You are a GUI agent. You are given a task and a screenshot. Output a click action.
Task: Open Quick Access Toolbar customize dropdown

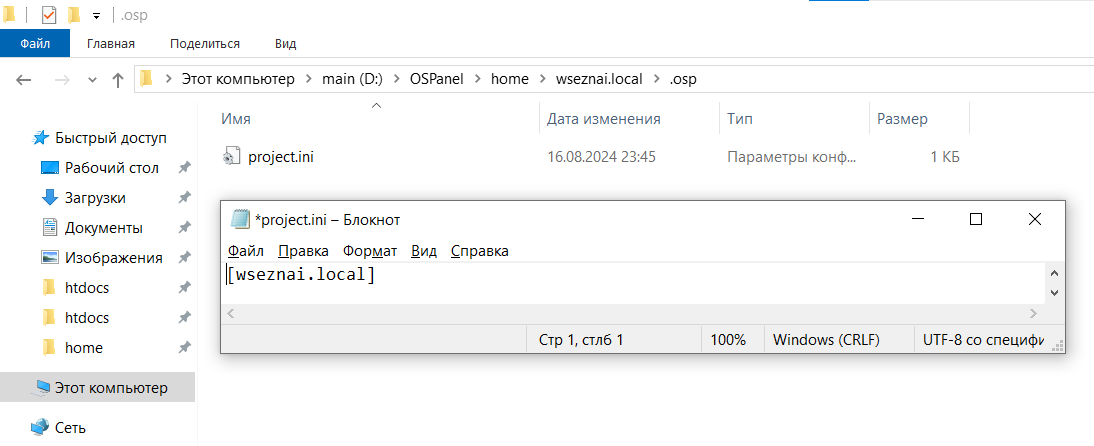click(x=96, y=15)
